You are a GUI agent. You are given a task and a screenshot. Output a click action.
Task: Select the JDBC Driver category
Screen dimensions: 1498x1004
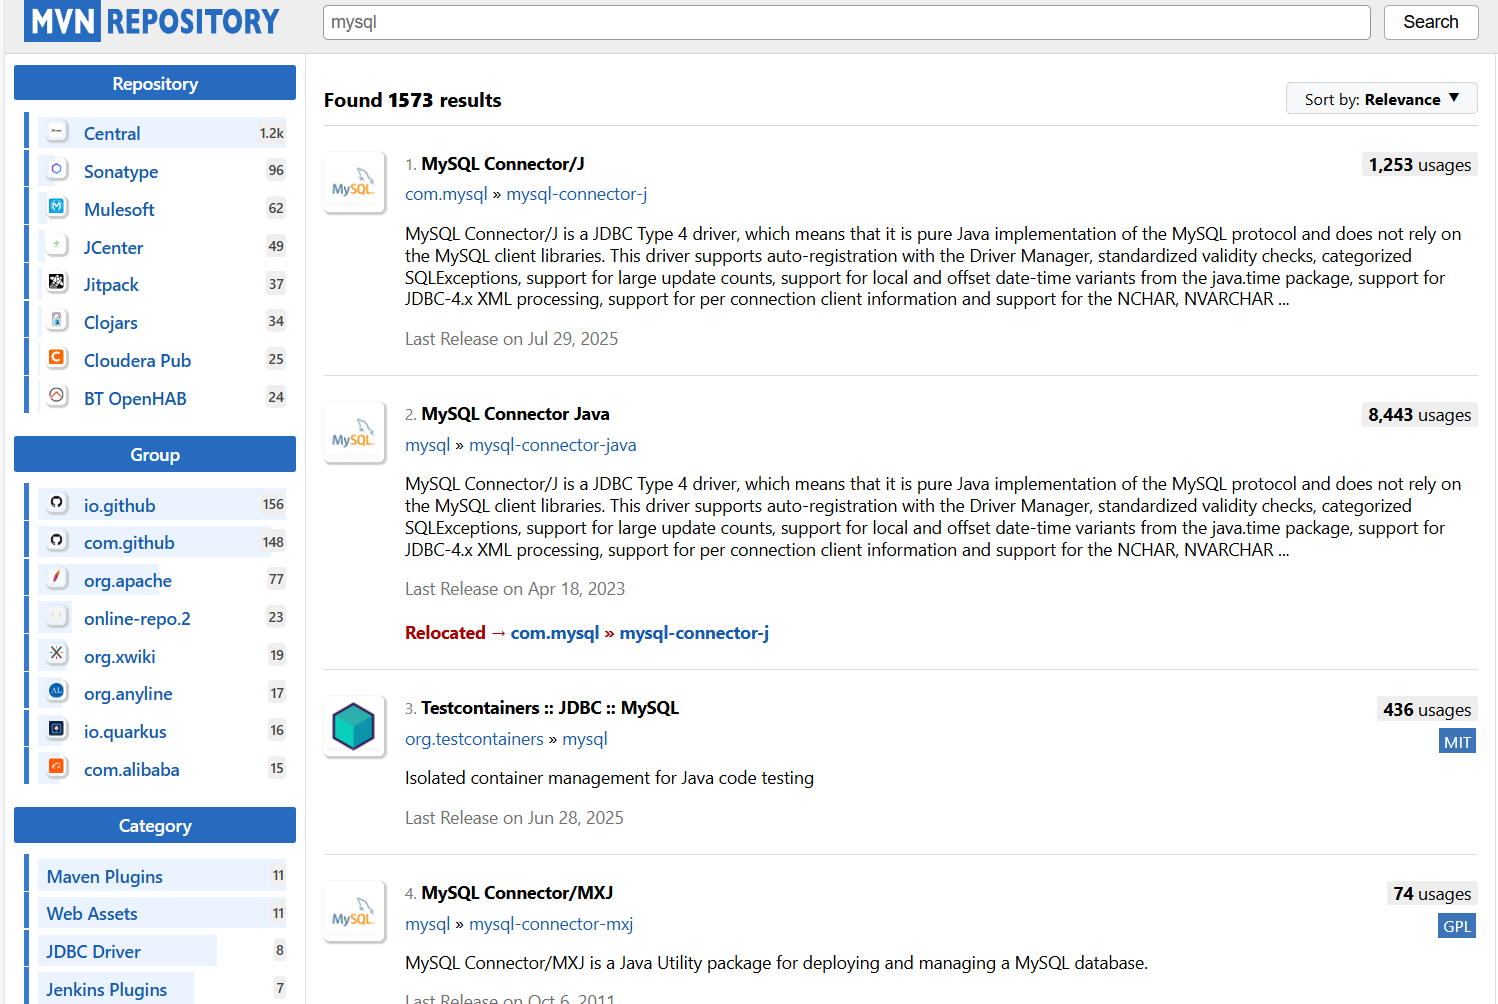click(162, 951)
